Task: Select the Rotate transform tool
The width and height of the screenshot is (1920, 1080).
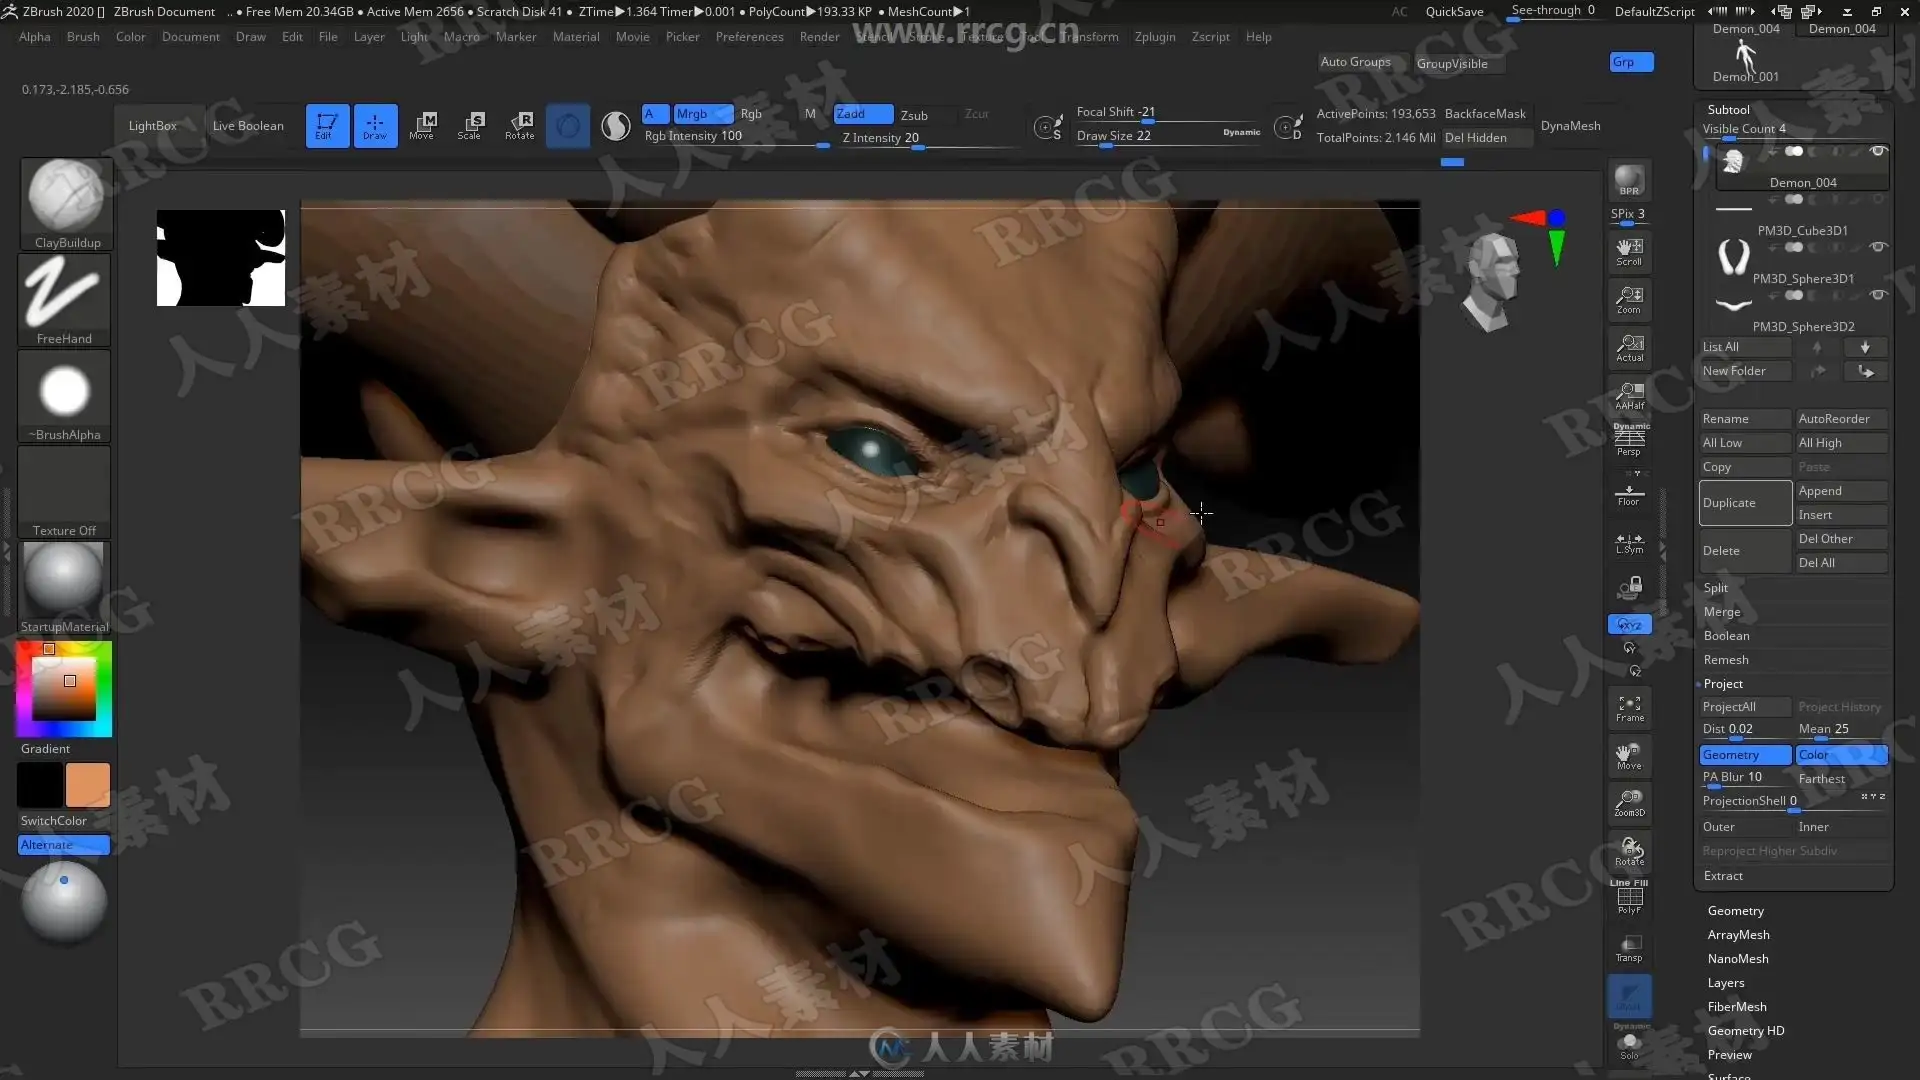Action: (519, 125)
